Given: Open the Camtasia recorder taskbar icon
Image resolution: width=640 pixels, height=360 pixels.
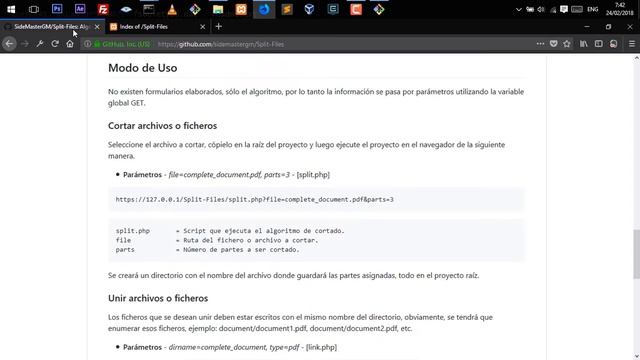Looking at the screenshot, I should [356, 9].
